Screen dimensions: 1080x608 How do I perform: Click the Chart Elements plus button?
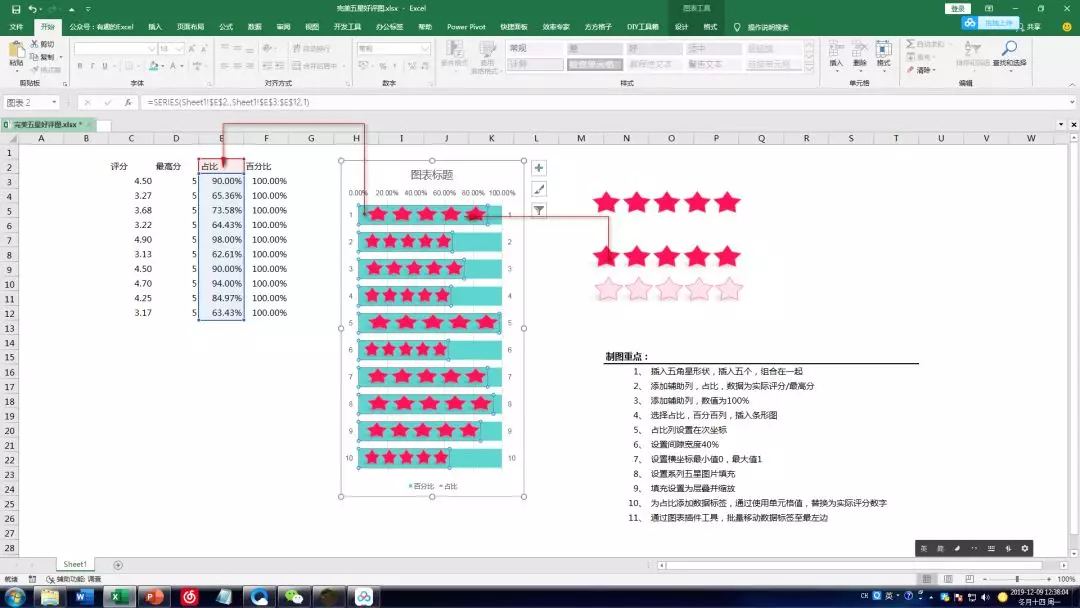539,168
